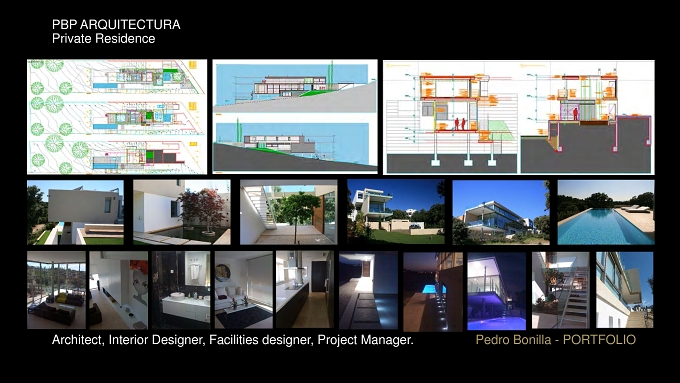
Task: Open the blue elevation drawings image
Action: click(x=295, y=117)
